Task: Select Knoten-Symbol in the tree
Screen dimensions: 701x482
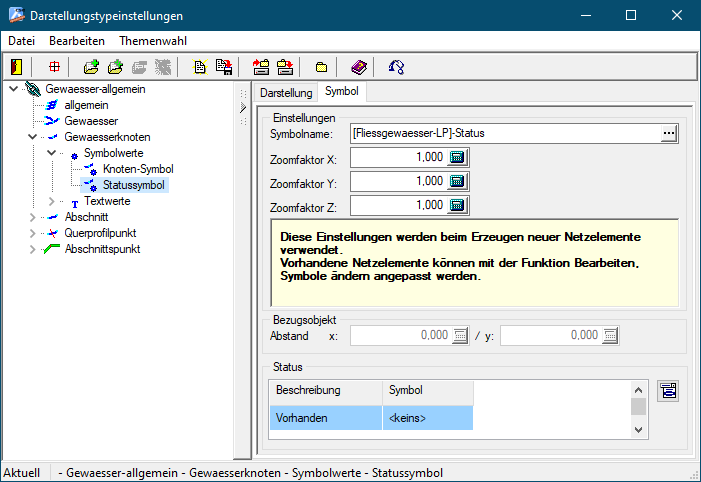Action: pyautogui.click(x=138, y=169)
